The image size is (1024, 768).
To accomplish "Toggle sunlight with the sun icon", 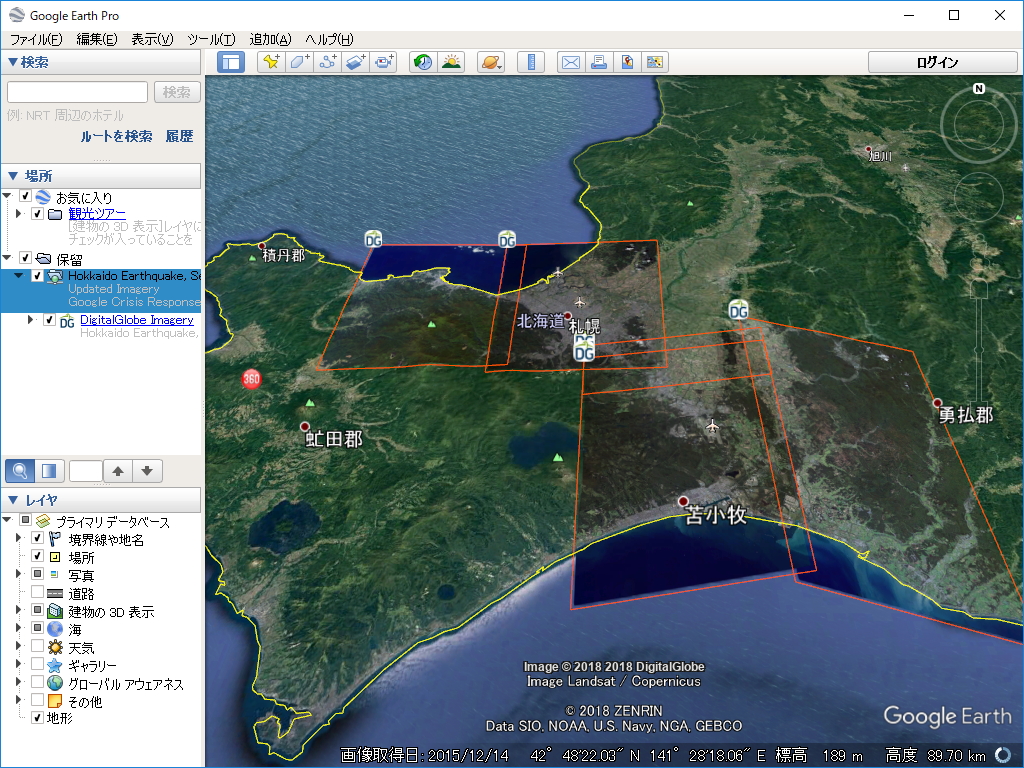I will 452,61.
